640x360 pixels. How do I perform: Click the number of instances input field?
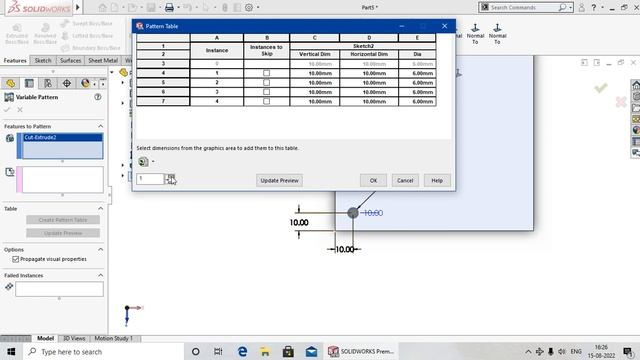(x=150, y=178)
